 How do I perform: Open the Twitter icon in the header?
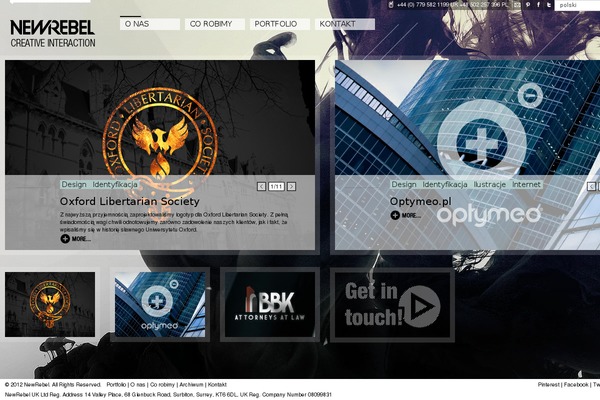[x=548, y=5]
